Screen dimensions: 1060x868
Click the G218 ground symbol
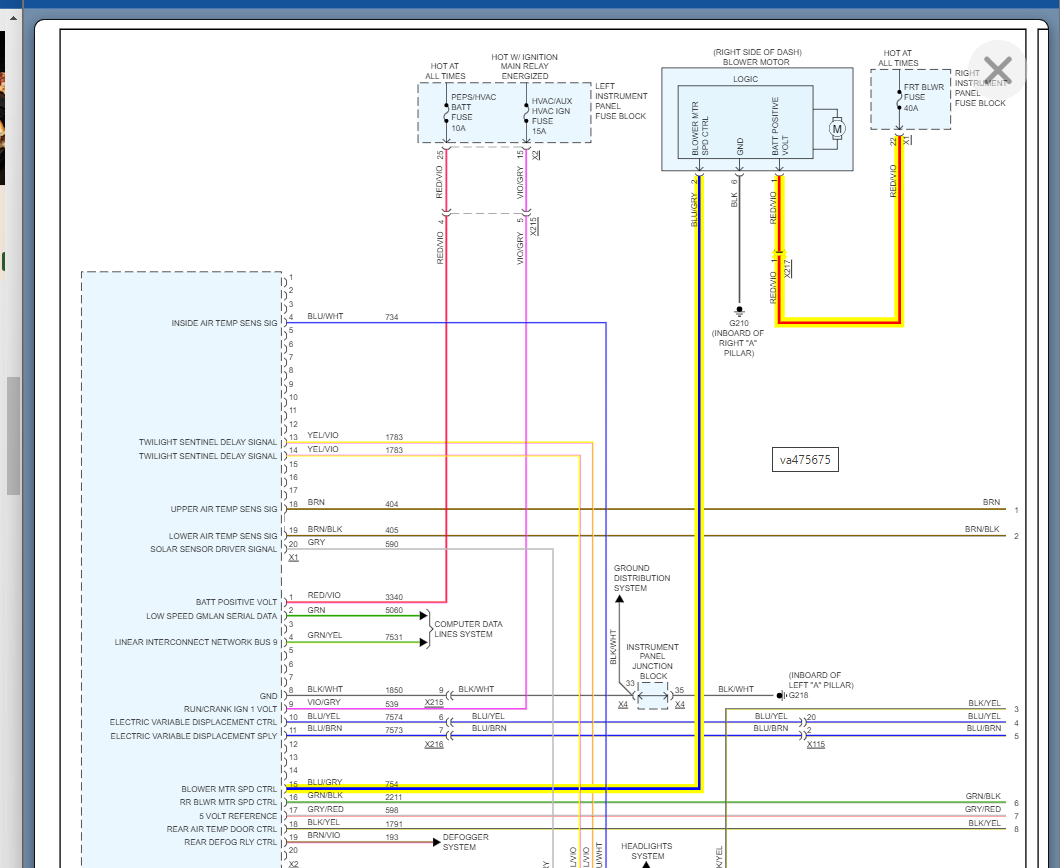pos(780,695)
